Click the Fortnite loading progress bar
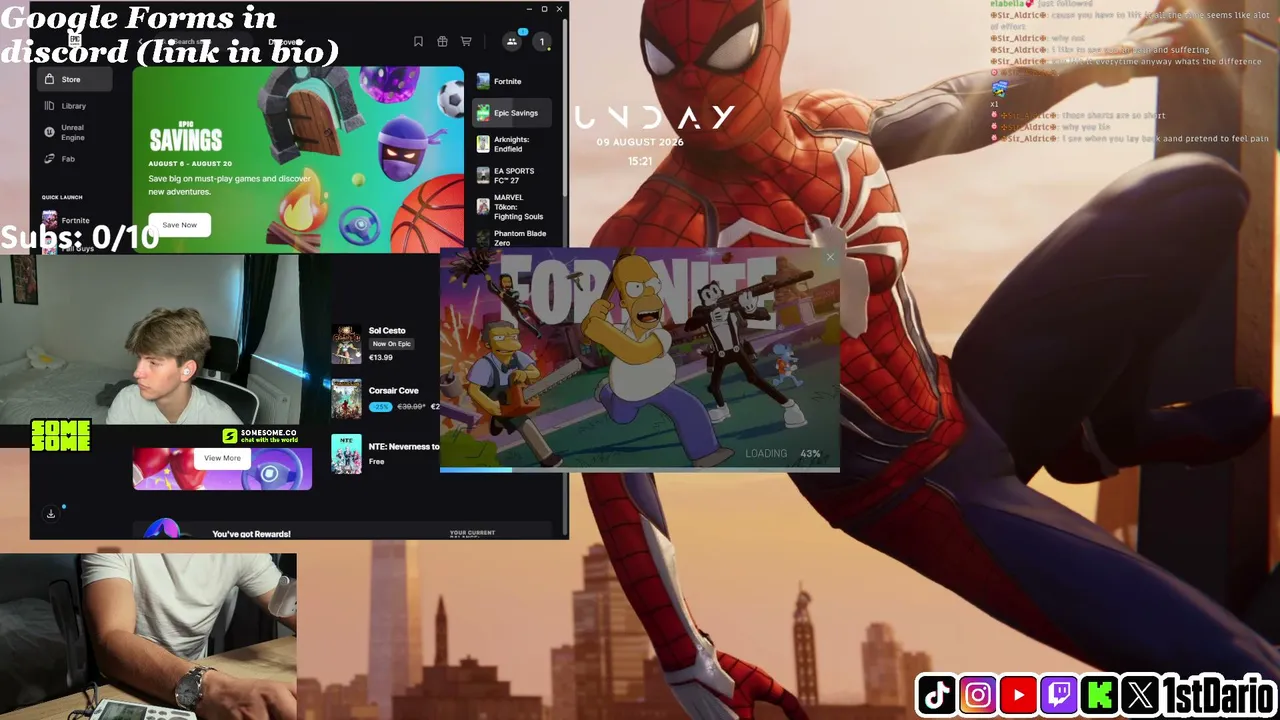Image resolution: width=1280 pixels, height=720 pixels. coord(640,468)
